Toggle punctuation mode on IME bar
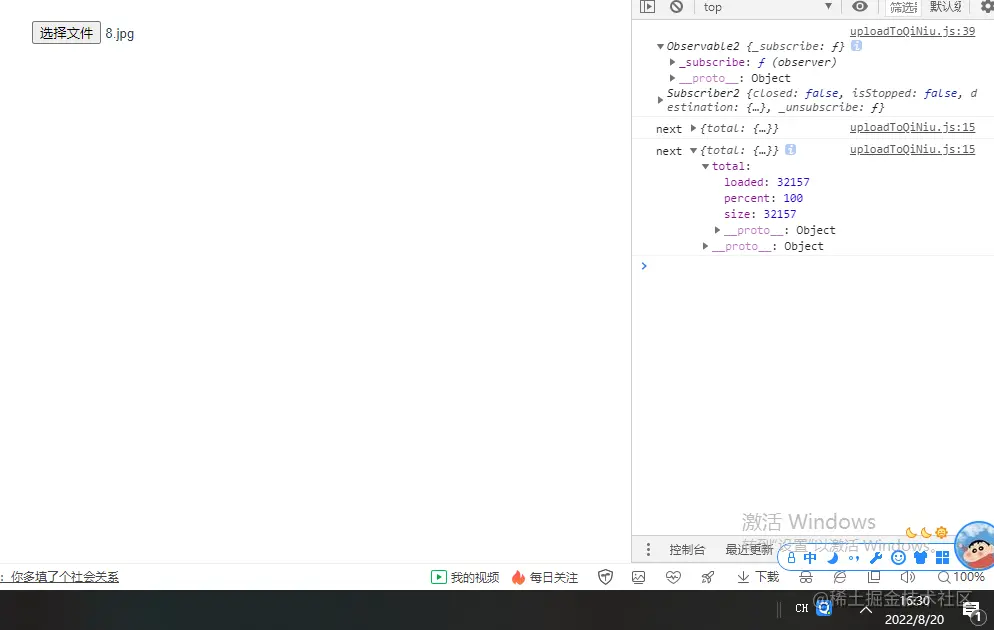Image resolution: width=994 pixels, height=630 pixels. [854, 558]
